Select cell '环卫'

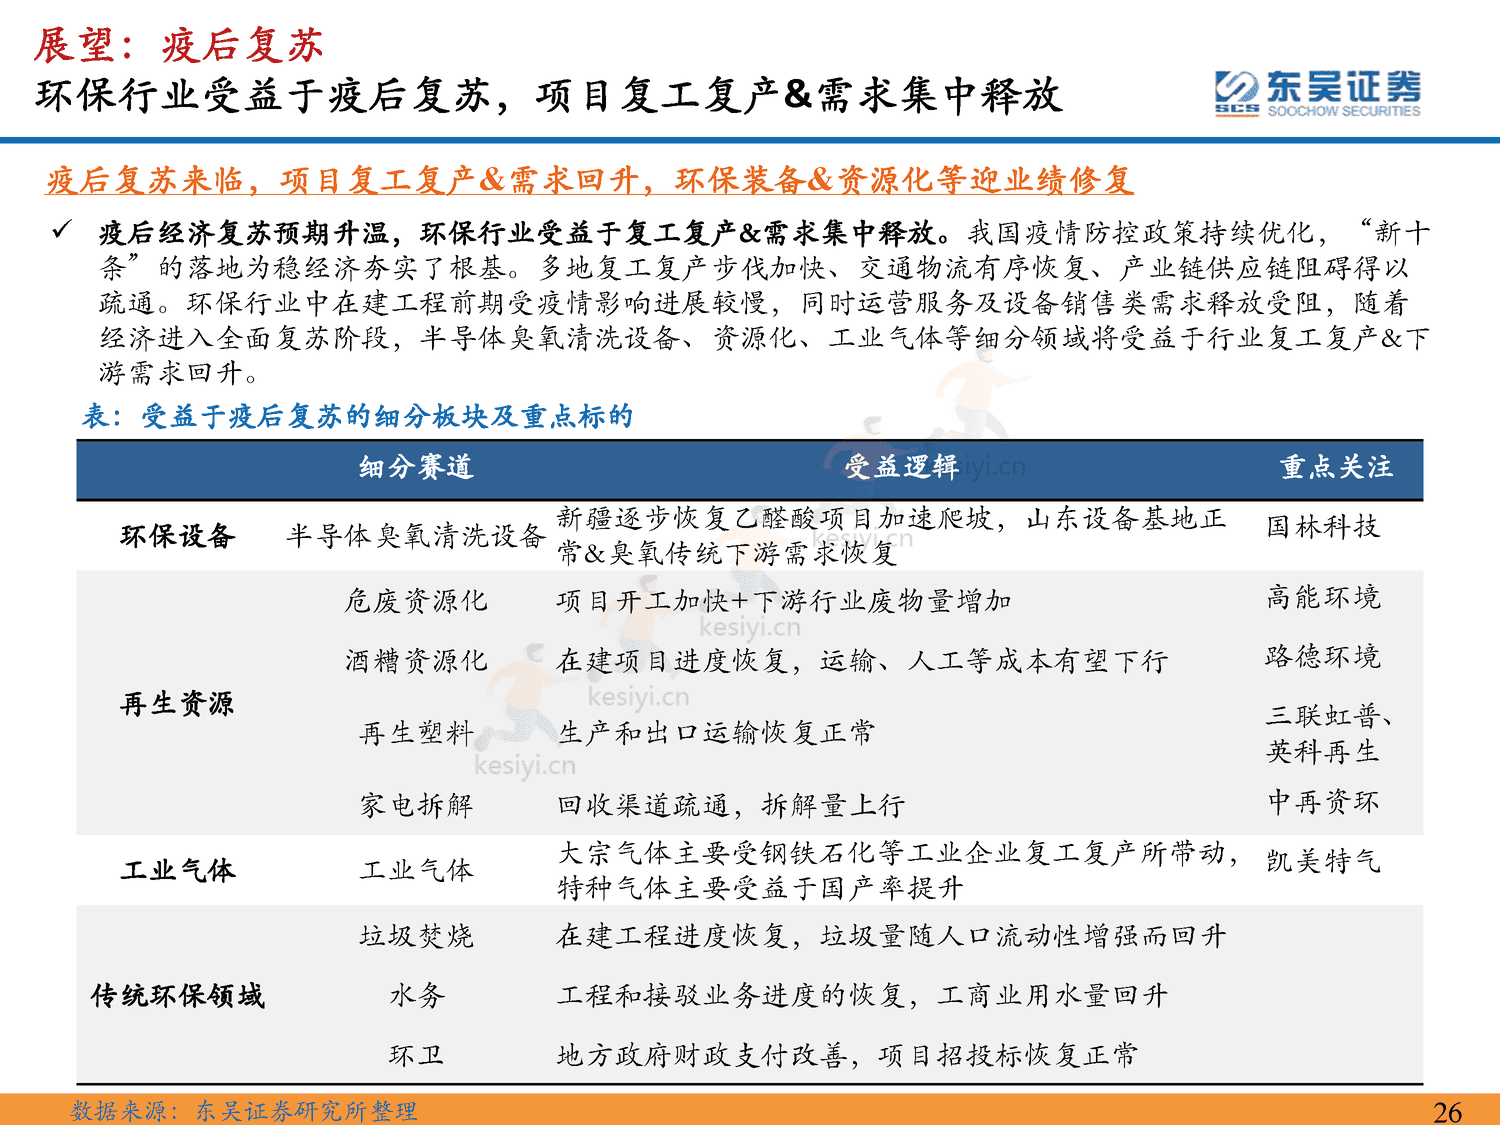click(416, 1055)
